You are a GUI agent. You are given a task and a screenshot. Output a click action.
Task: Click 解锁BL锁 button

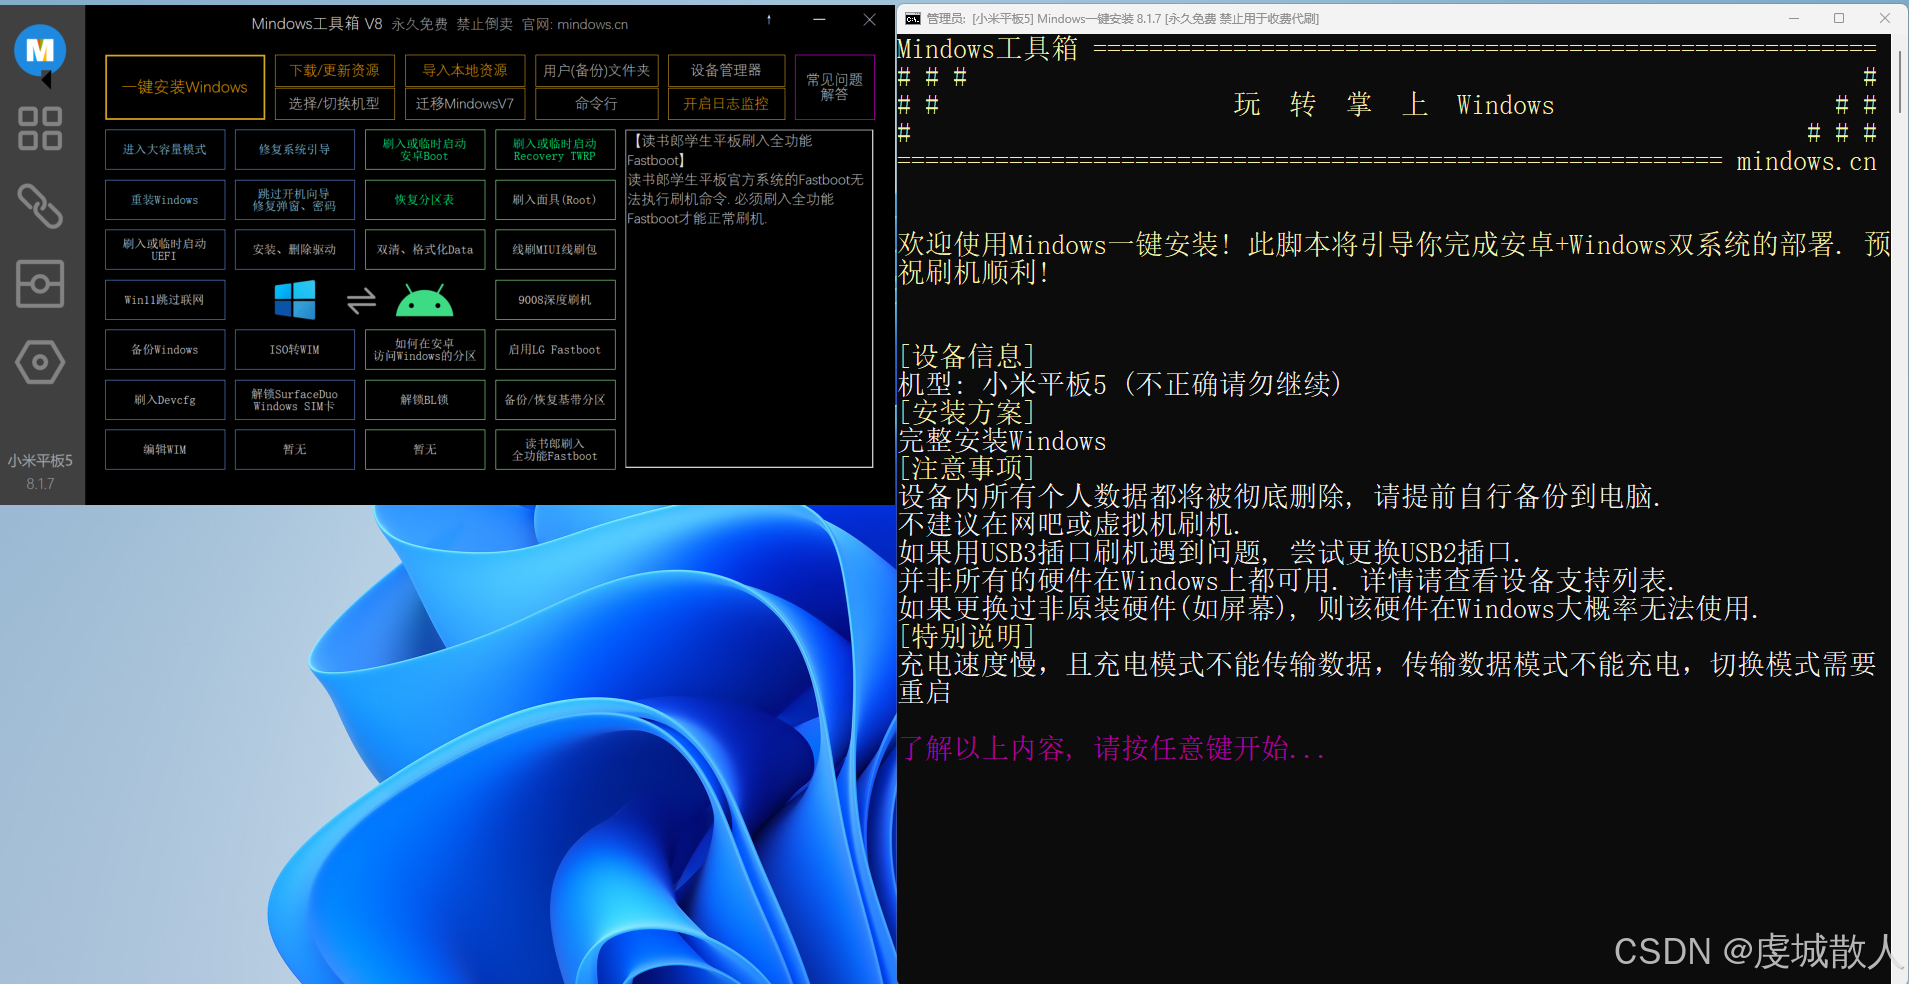(x=425, y=400)
